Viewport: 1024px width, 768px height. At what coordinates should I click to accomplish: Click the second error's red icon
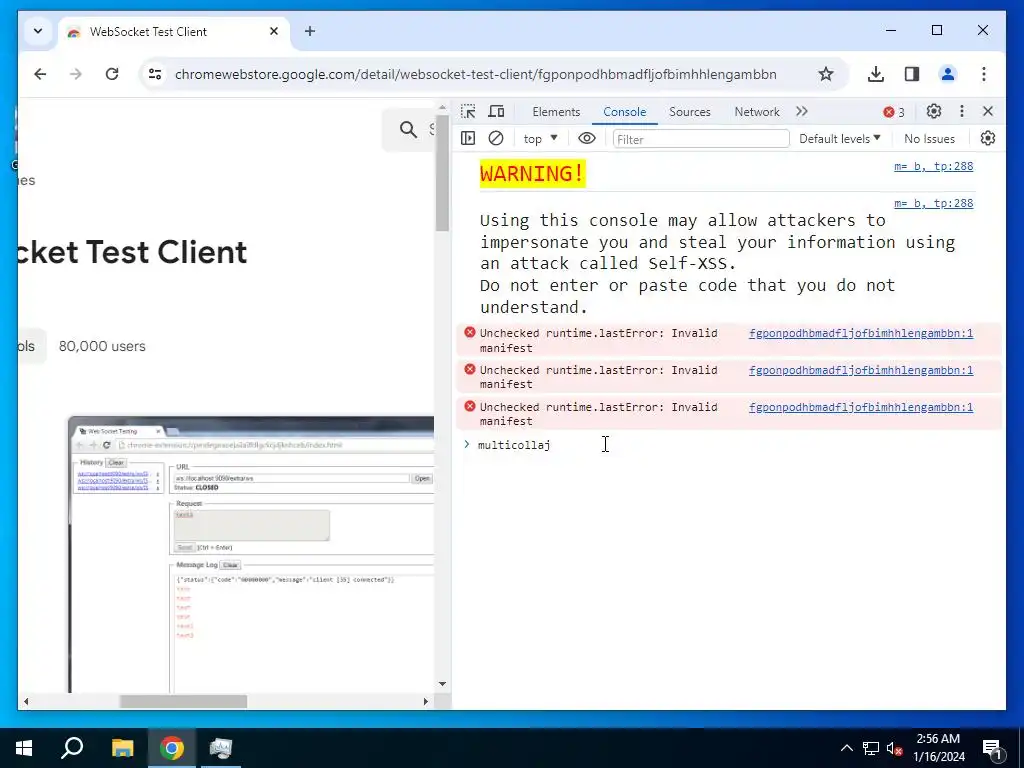[x=470, y=369]
